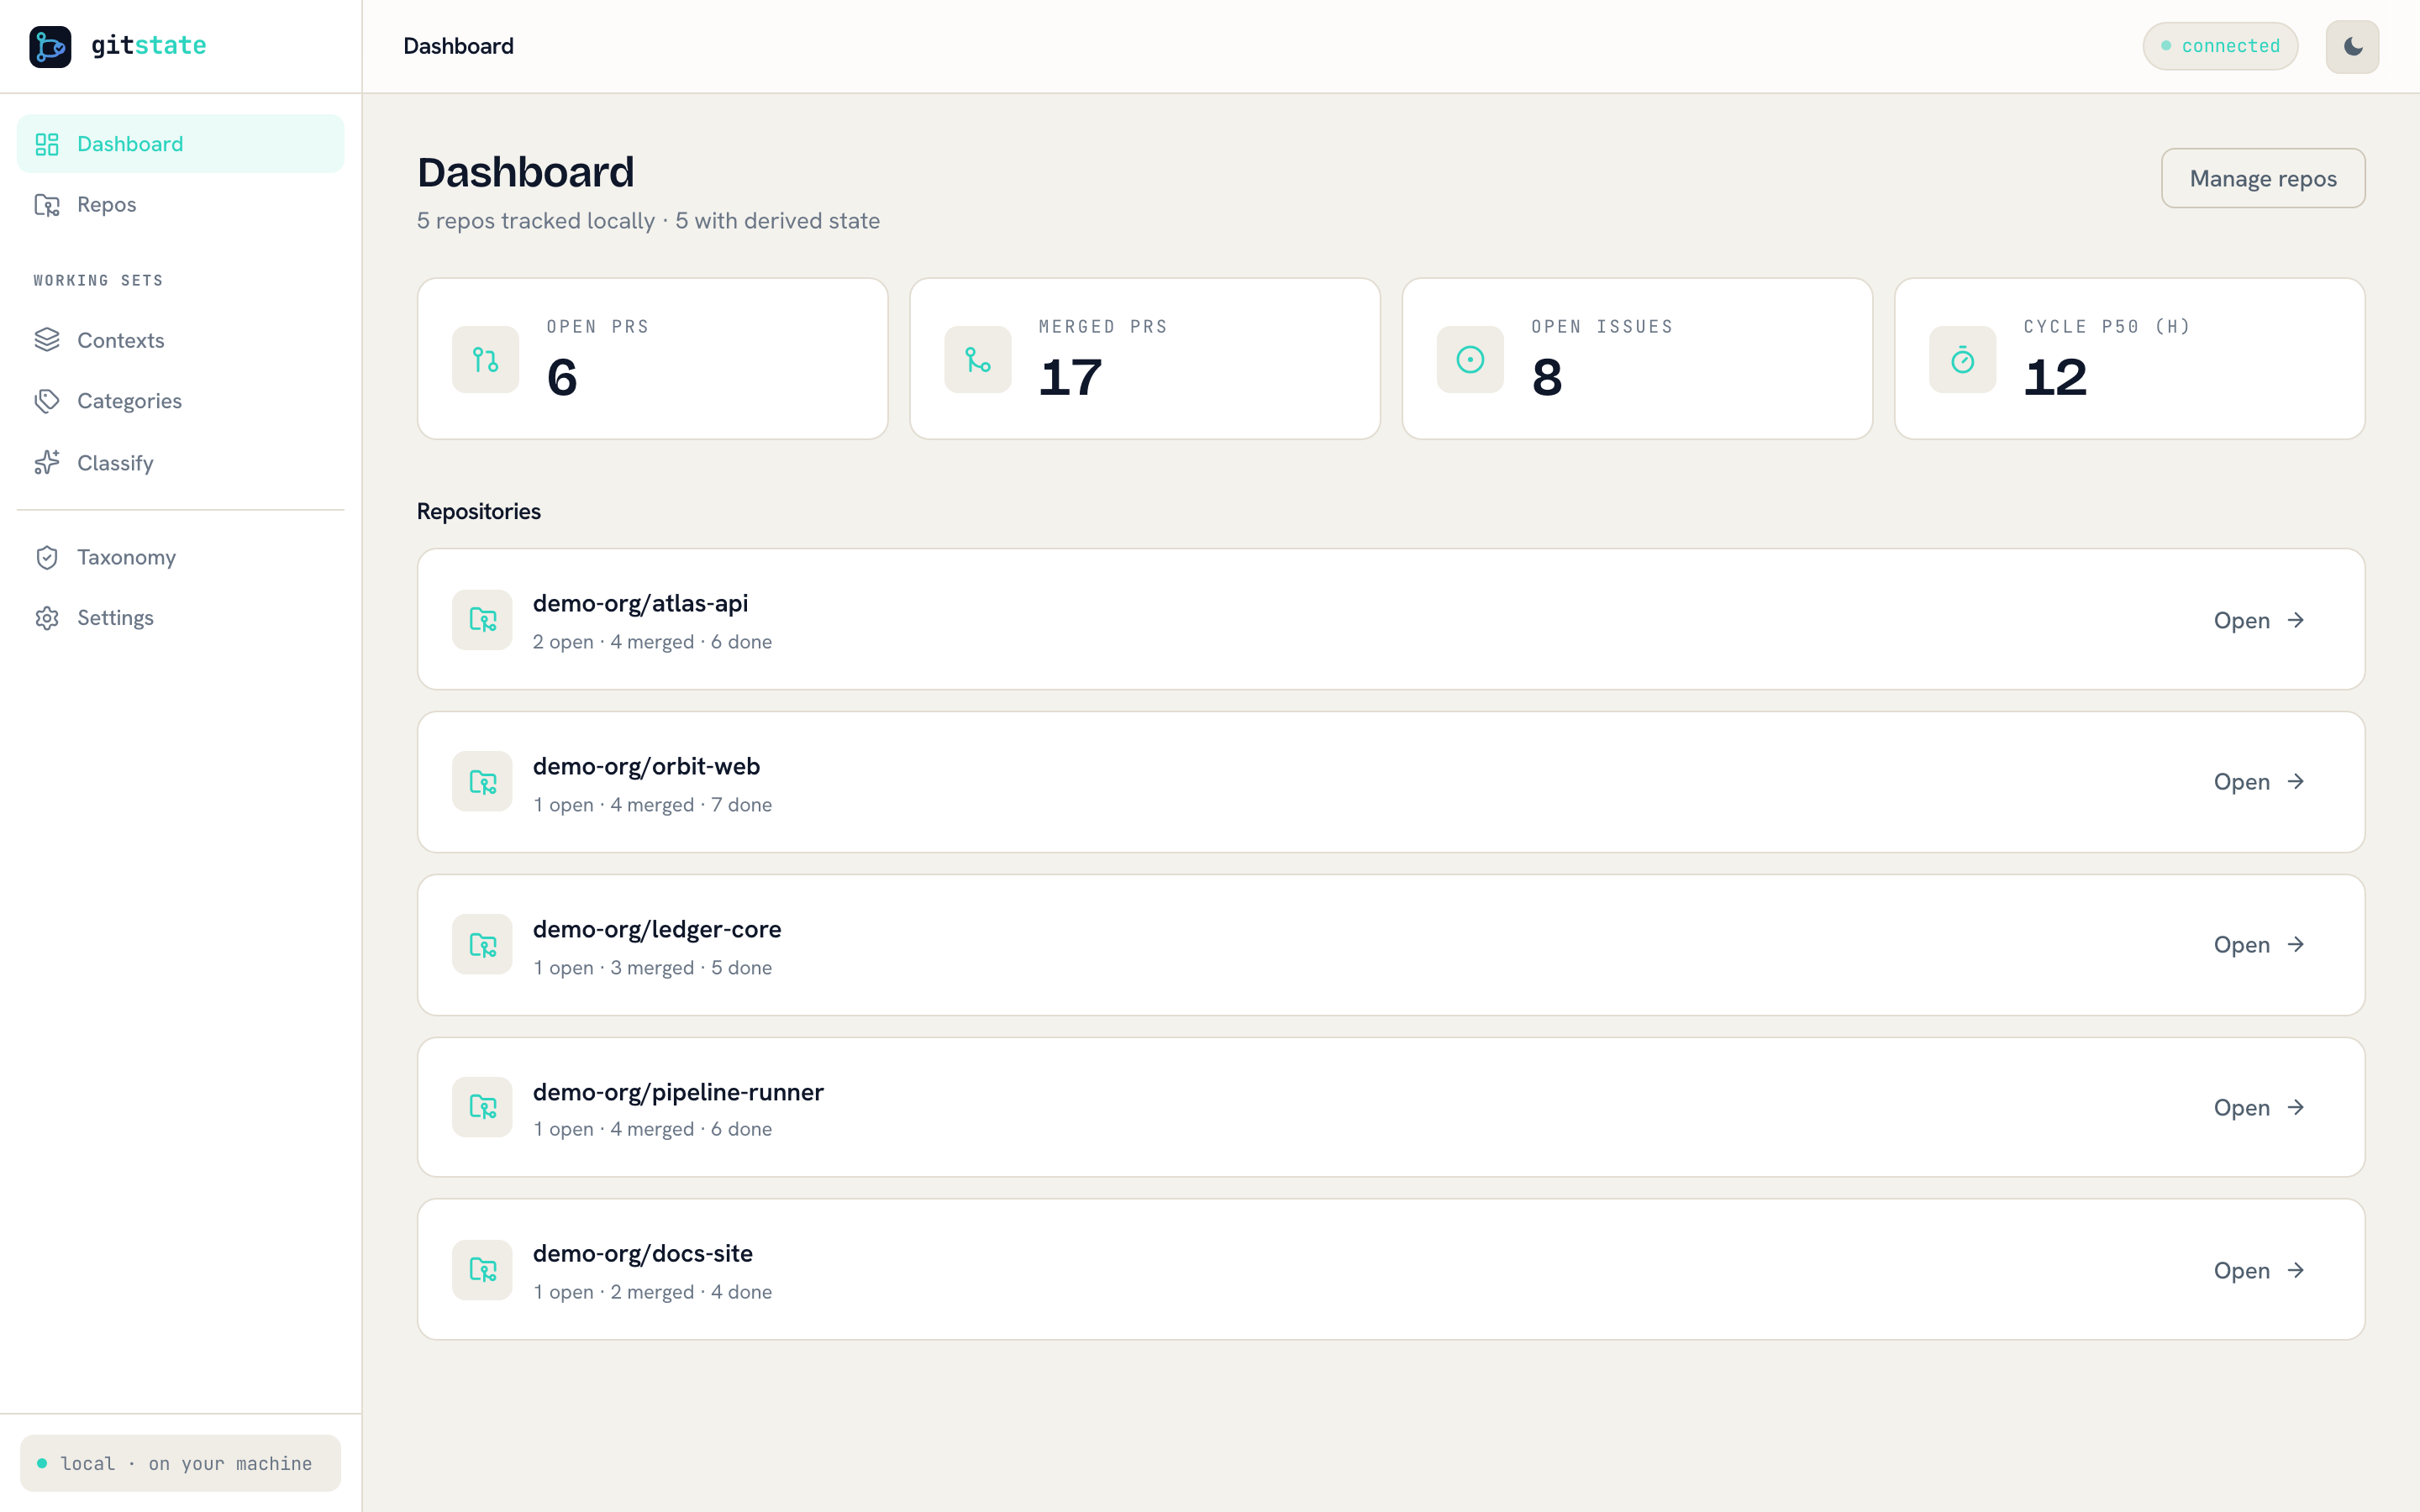Click "2 open · 4 merged · 6 done" text
This screenshot has height=1512, width=2420.
click(652, 642)
